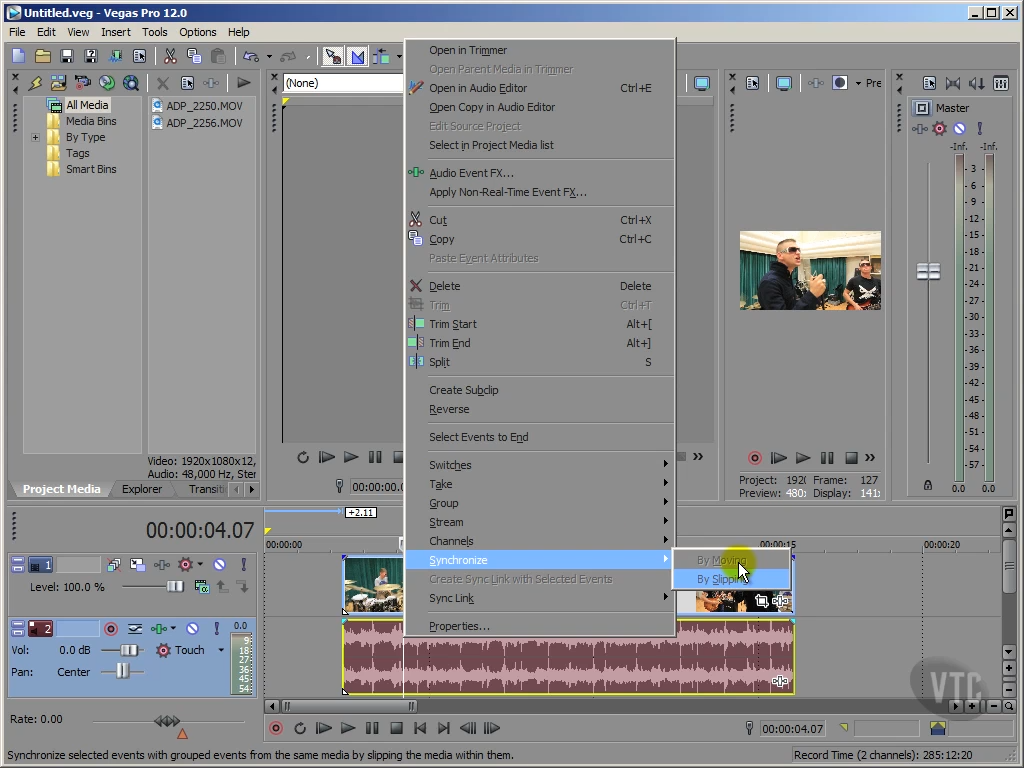The width and height of the screenshot is (1024, 768).
Task: Switch to the Explorer tab
Action: 142,489
